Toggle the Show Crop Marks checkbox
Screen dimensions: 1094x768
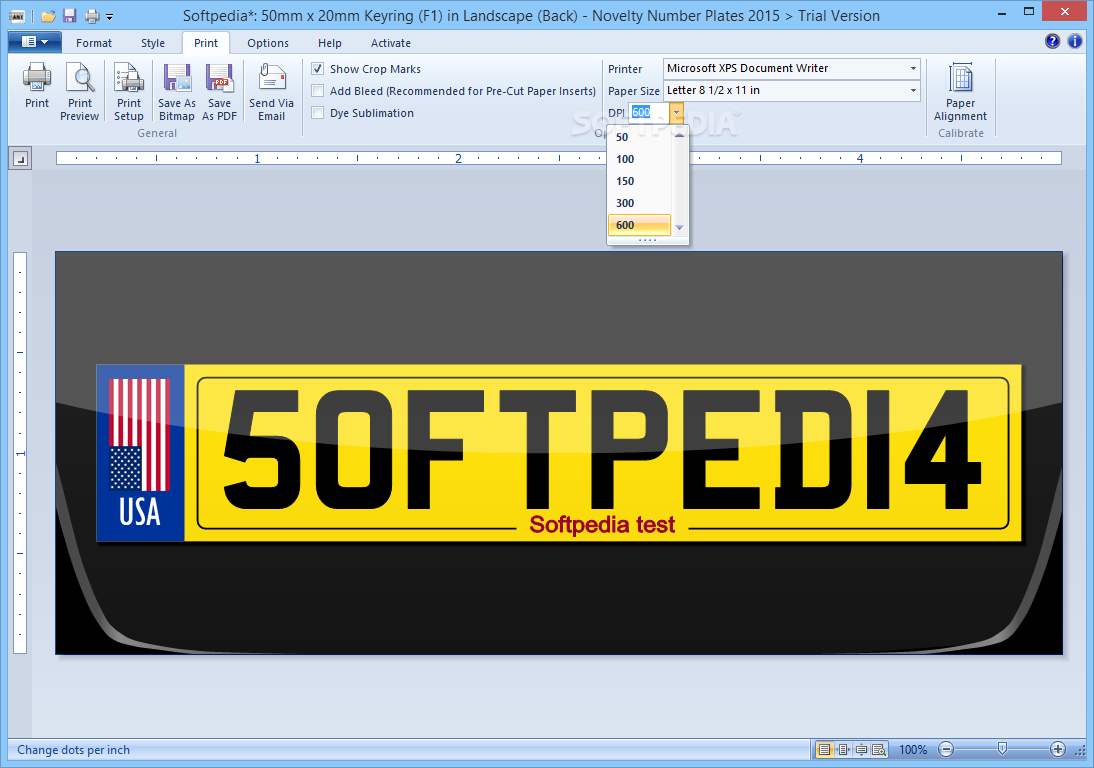317,68
